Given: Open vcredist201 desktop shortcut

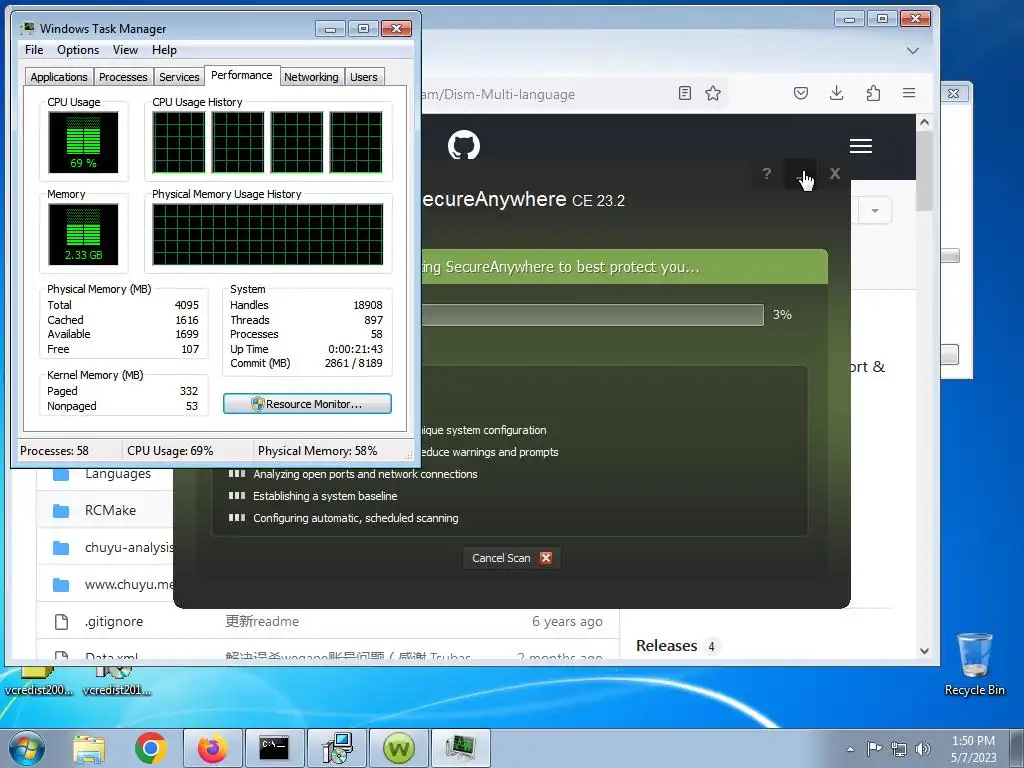Looking at the screenshot, I should pyautogui.click(x=116, y=680).
